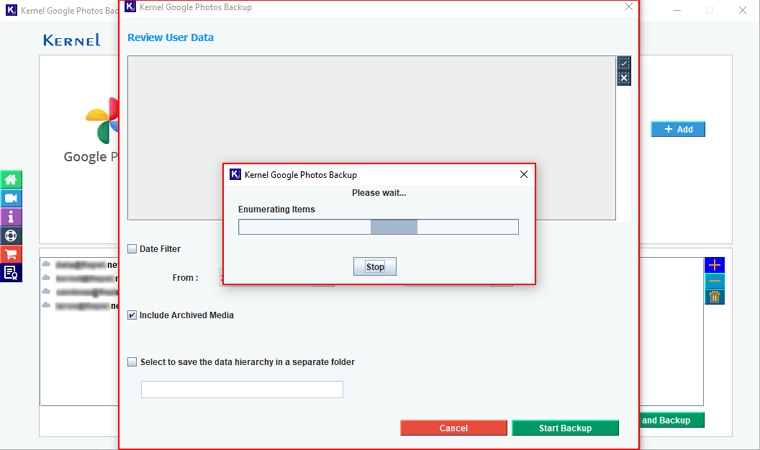Click the 'Please wait...' text

pyautogui.click(x=379, y=193)
